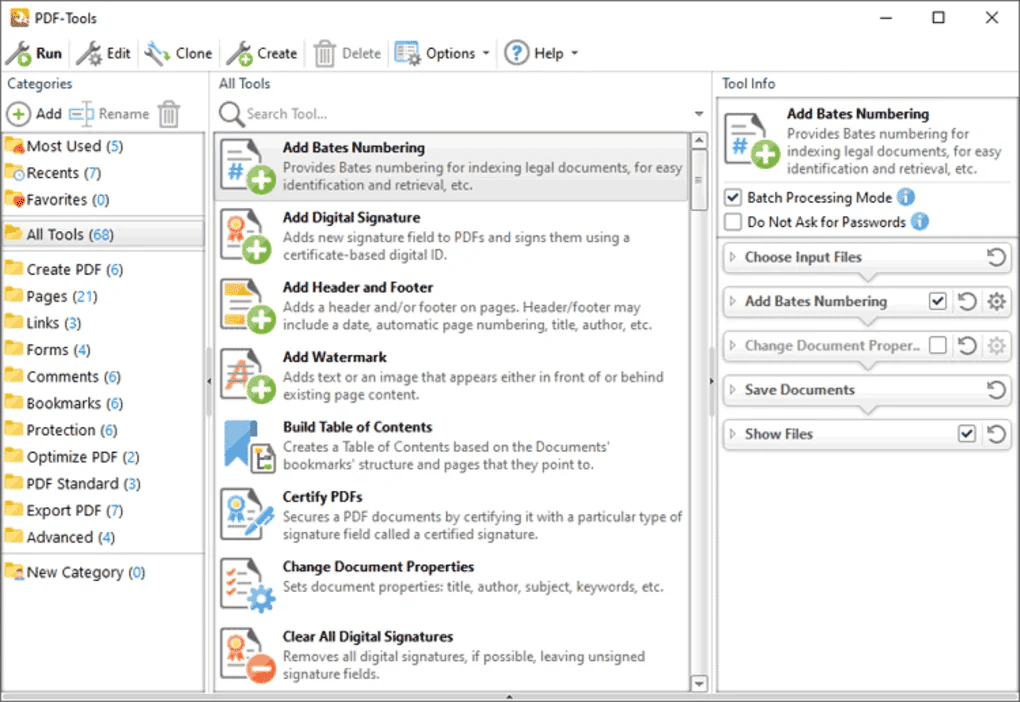Enable Do Not Ask for Passwords
The image size is (1020, 702).
[734, 222]
